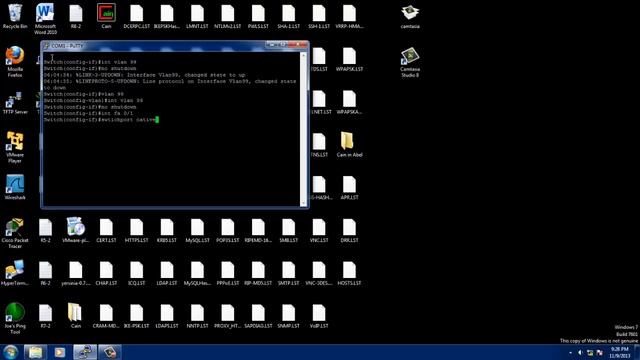Click PuTTY terminal at the switchport native line
This screenshot has height=360, width=640.
[x=101, y=120]
